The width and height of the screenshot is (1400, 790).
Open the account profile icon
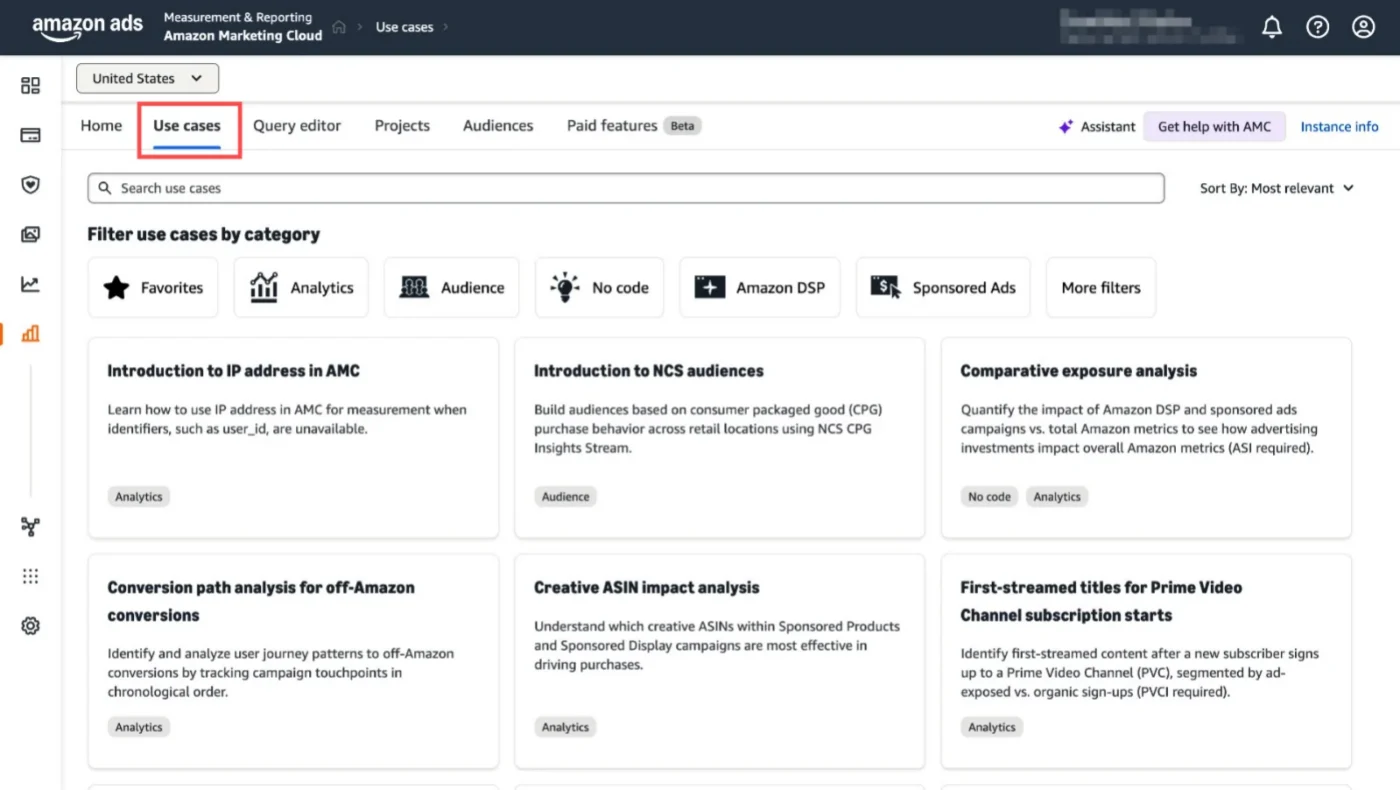(1363, 27)
